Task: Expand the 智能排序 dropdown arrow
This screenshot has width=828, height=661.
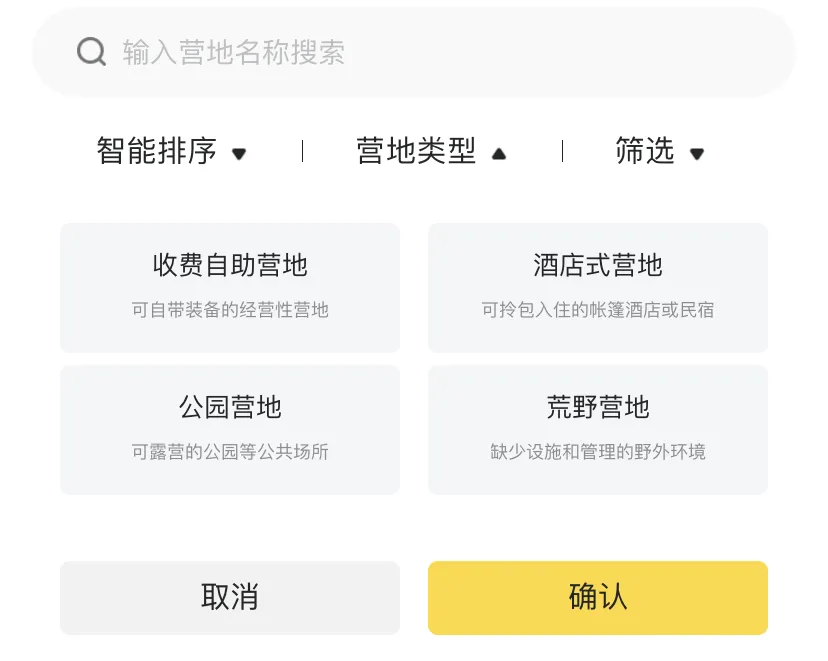Action: 239,154
